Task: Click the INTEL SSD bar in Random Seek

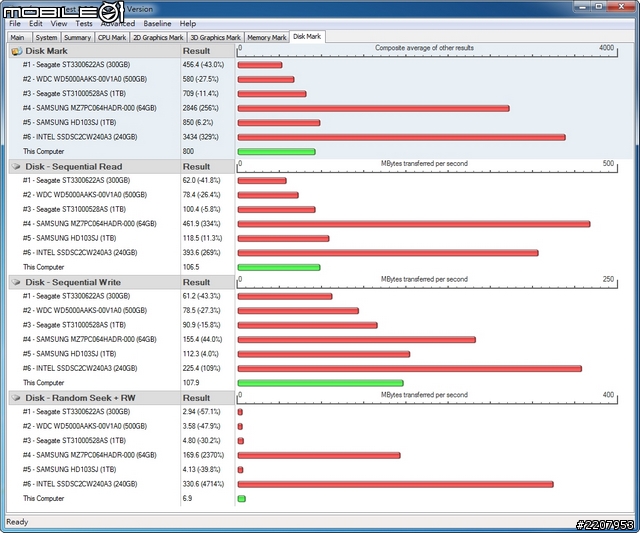Action: click(396, 484)
